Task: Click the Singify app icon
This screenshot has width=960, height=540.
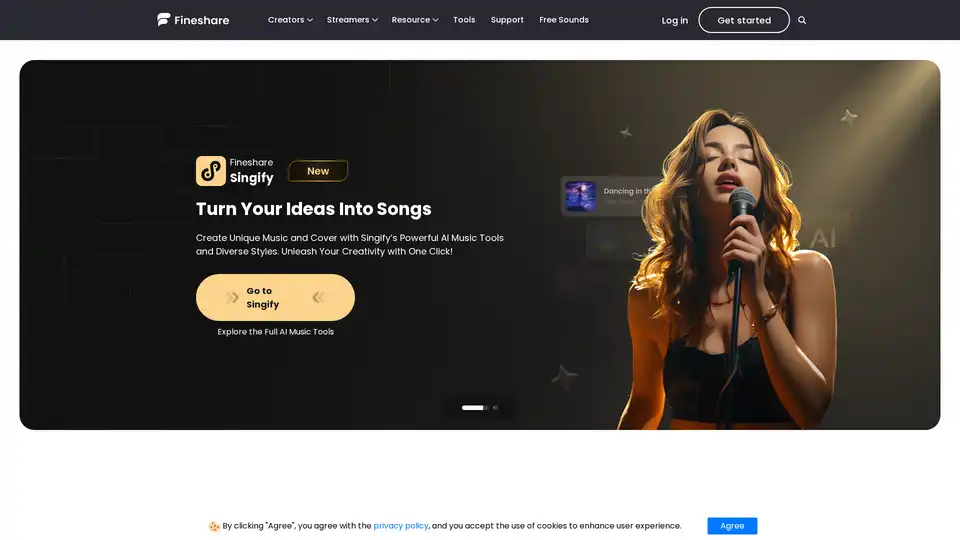Action: click(211, 171)
